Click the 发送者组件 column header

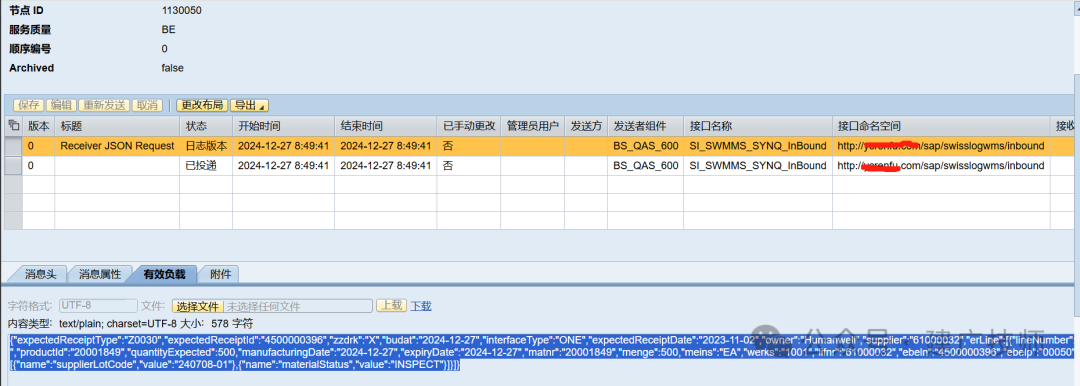646,127
